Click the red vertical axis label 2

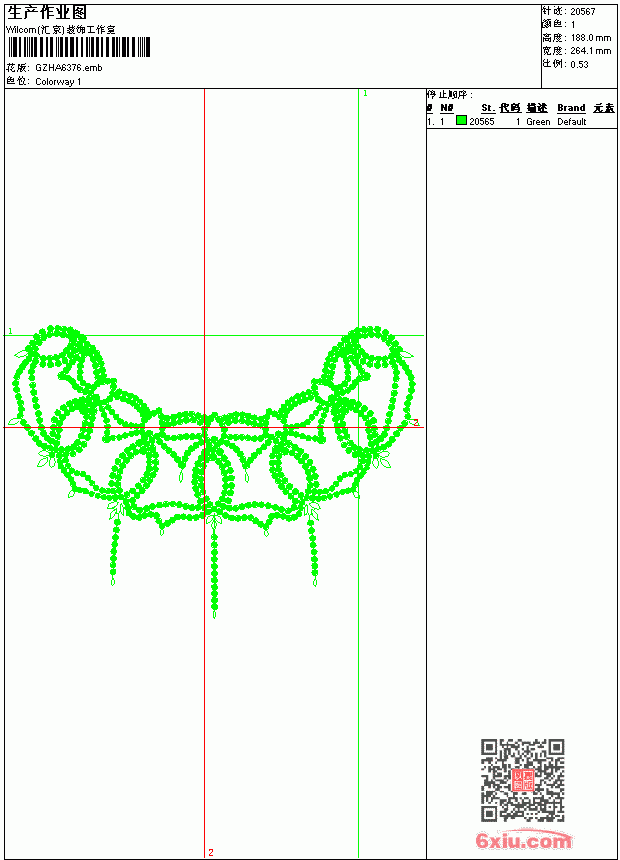[x=211, y=852]
